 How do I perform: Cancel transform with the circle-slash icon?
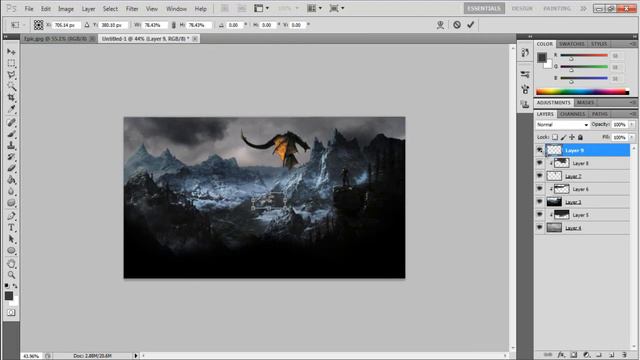457,25
